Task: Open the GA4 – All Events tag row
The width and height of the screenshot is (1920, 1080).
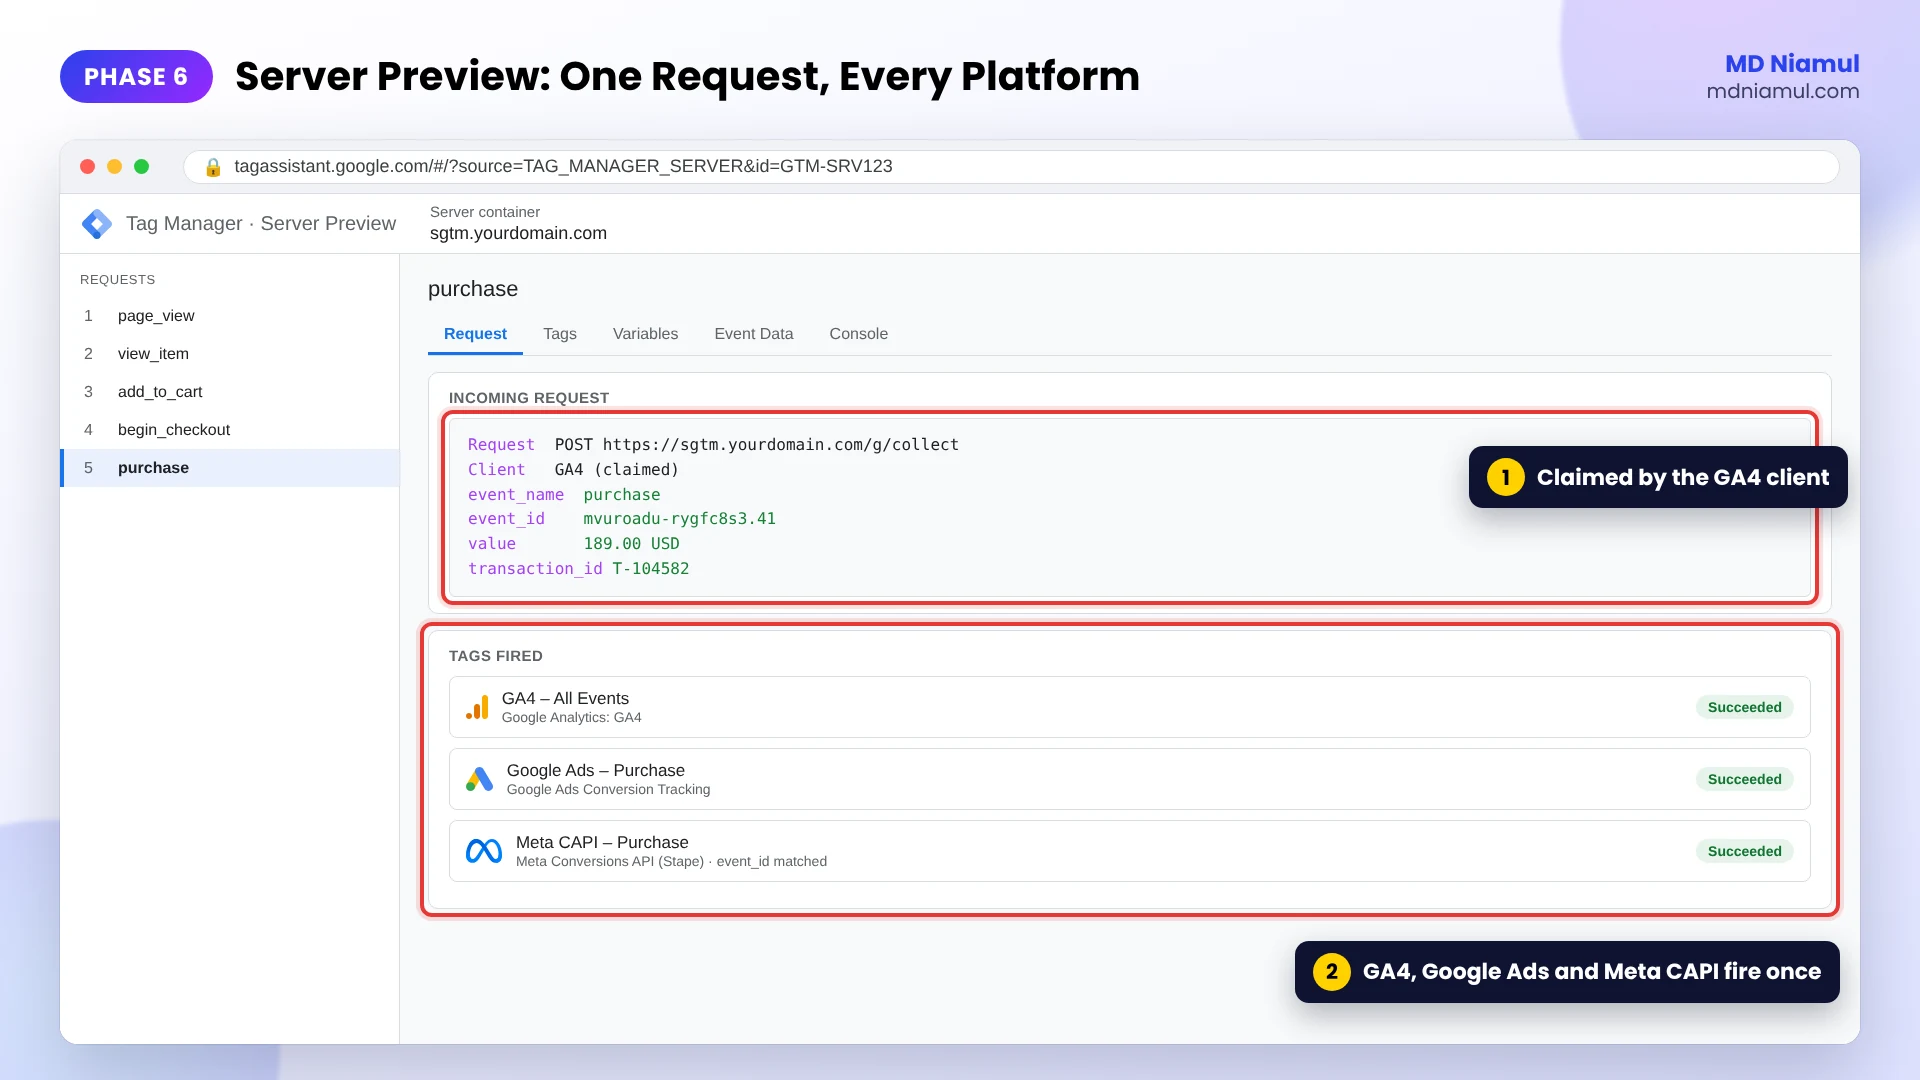Action: pyautogui.click(x=1129, y=707)
